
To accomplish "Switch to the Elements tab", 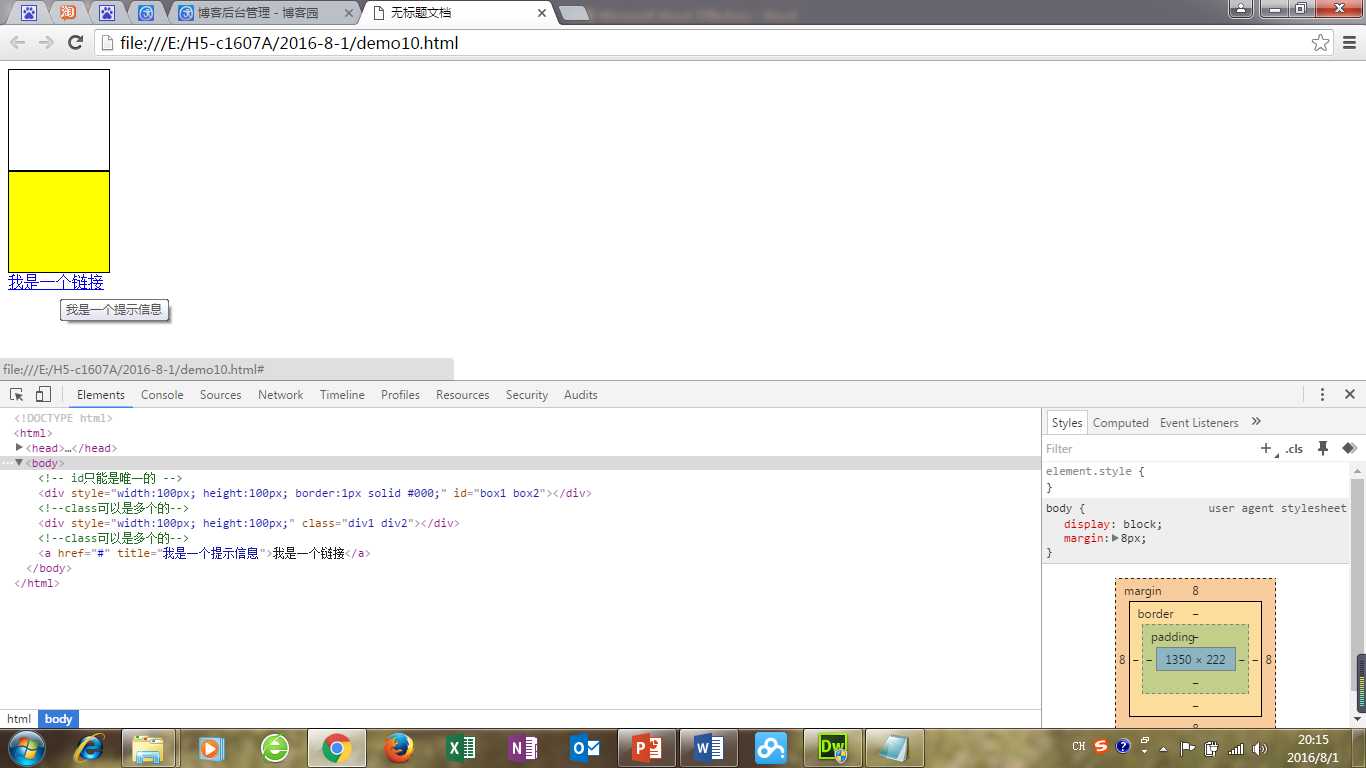I will pos(101,395).
